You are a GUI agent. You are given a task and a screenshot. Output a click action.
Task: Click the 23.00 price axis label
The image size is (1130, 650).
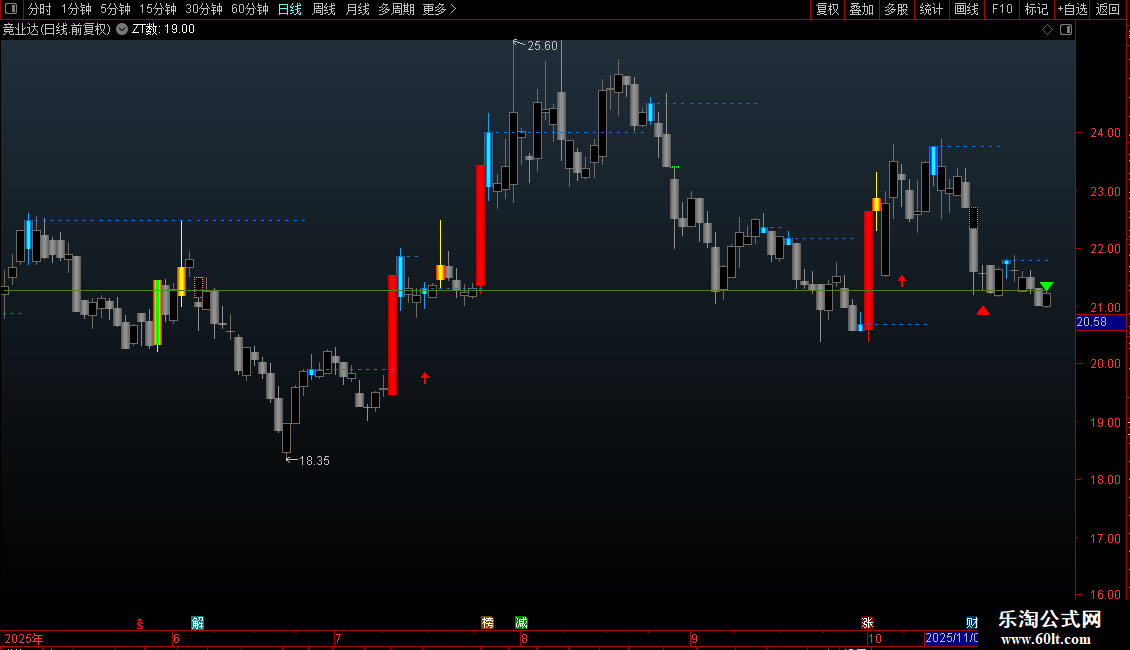[x=1105, y=192]
